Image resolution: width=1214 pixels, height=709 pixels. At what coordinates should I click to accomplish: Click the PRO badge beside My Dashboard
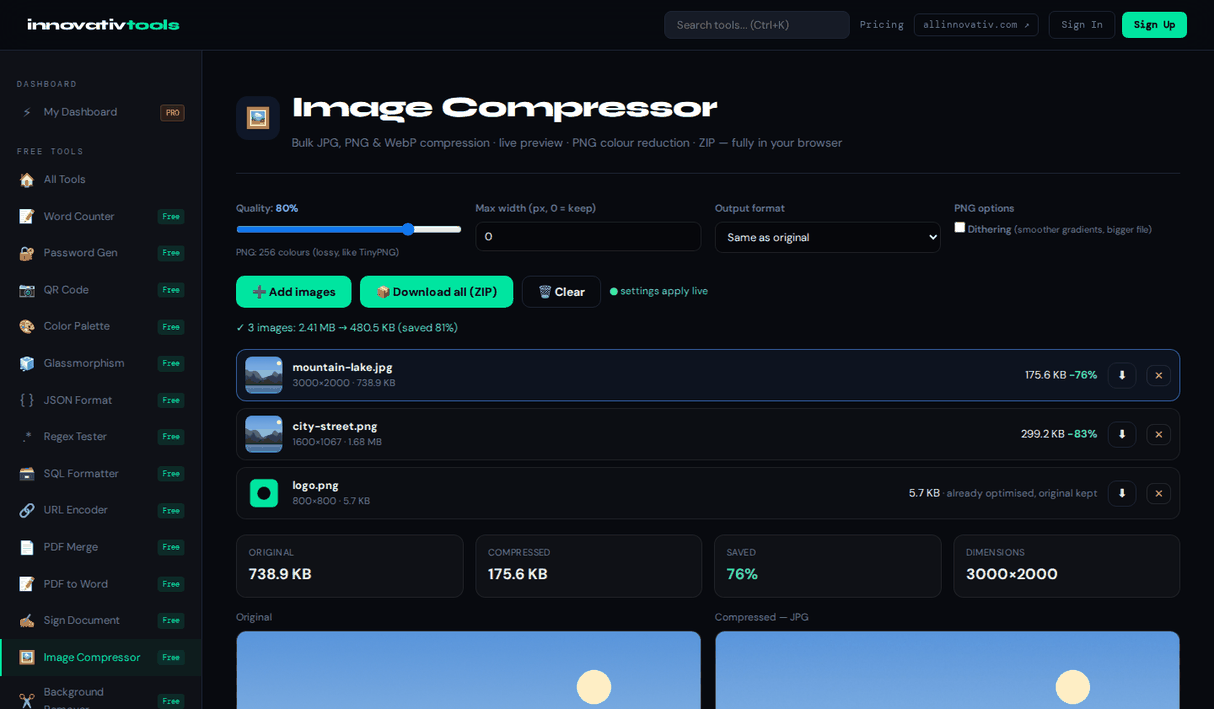[x=172, y=113]
